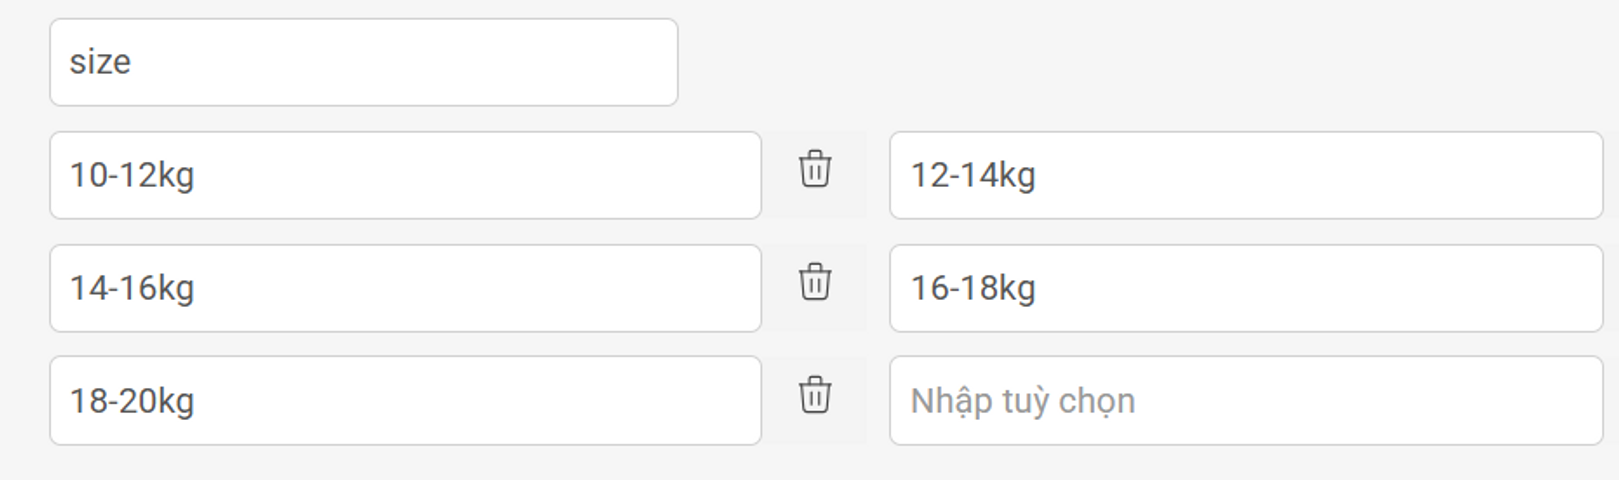Click the trash icon beside 18-20kg
1619x480 pixels.
point(814,395)
